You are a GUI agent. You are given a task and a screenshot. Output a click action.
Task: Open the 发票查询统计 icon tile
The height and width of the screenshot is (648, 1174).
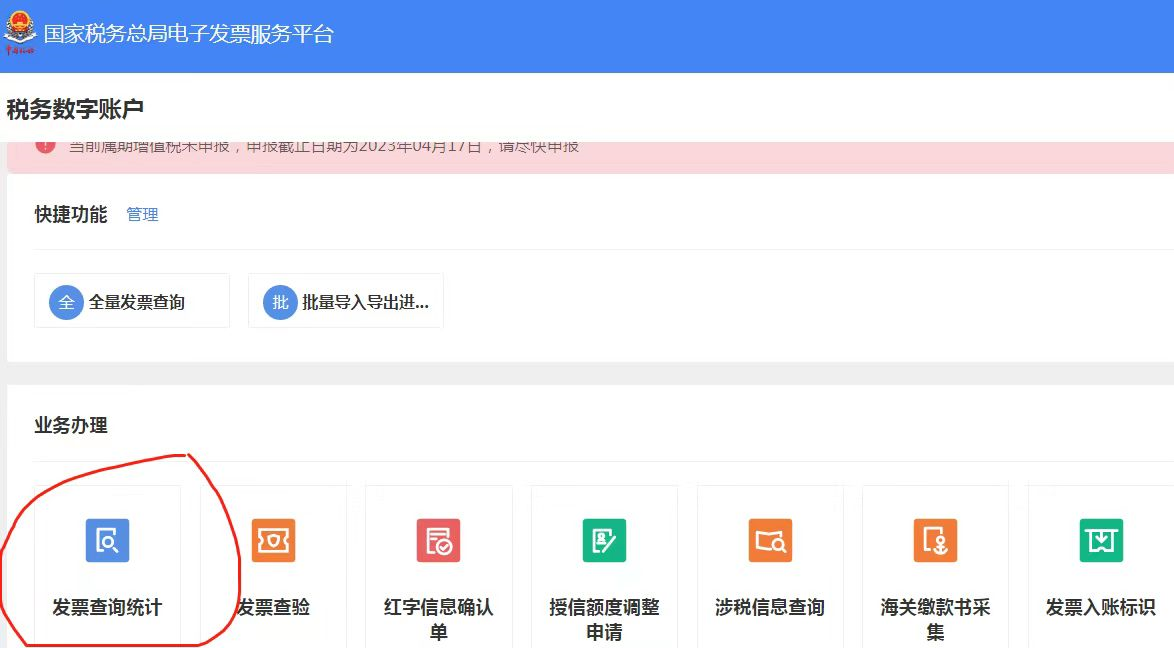click(108, 540)
